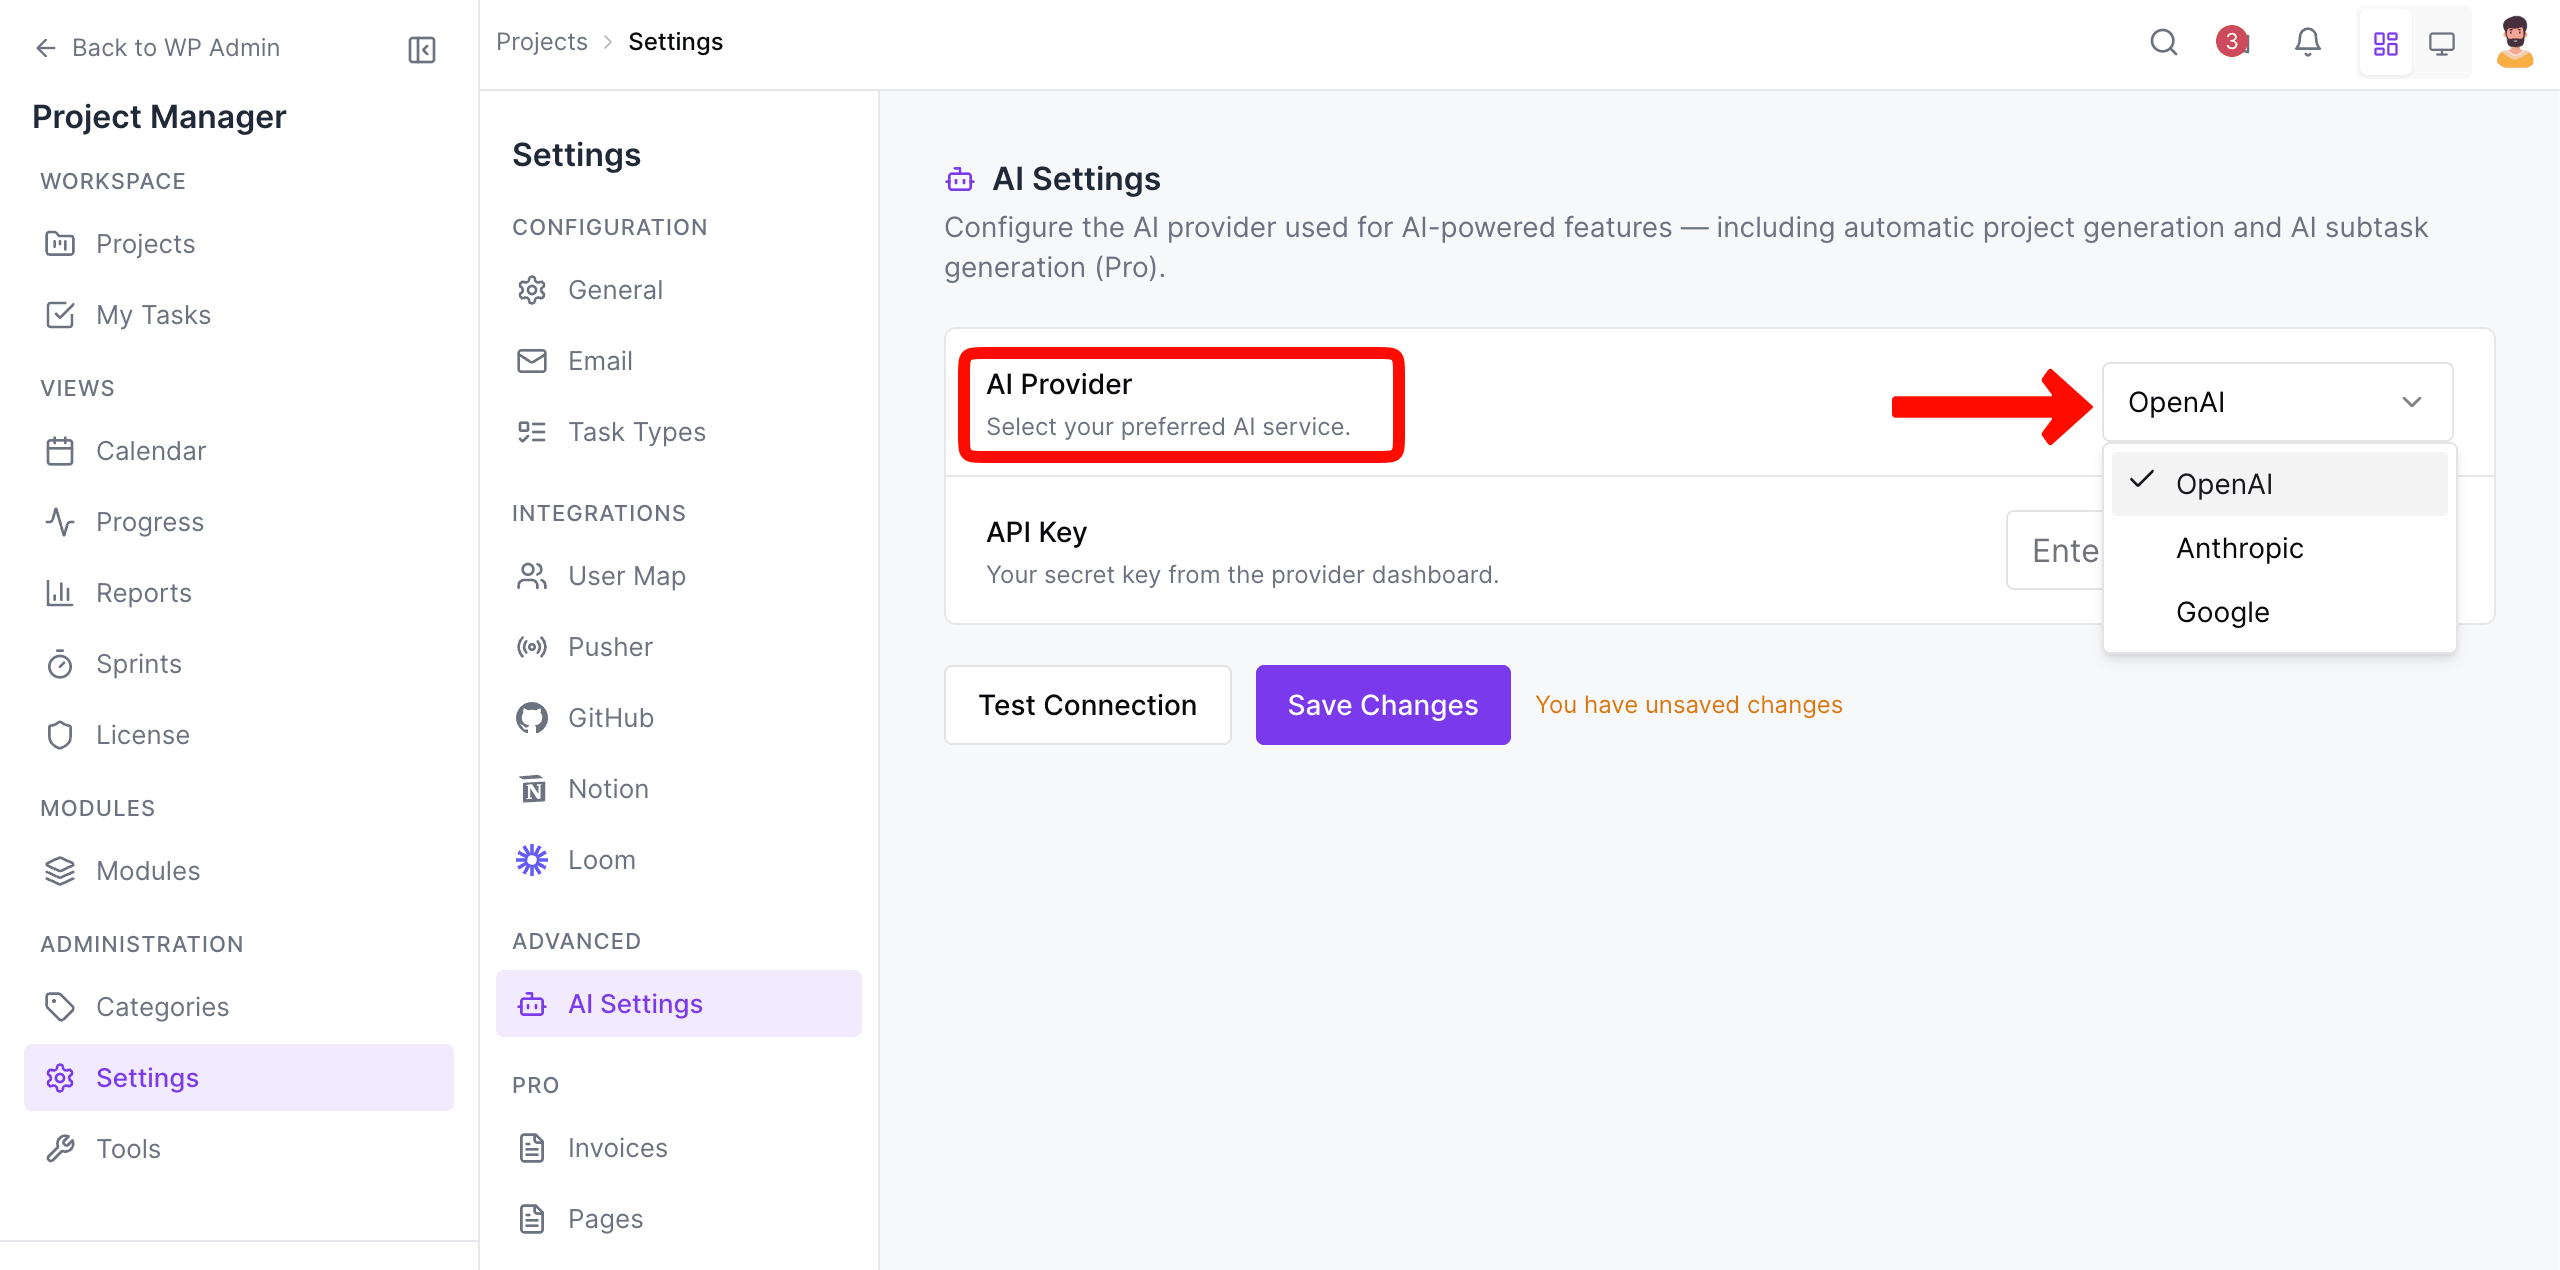
Task: Save changes with the purple button
Action: point(1382,704)
